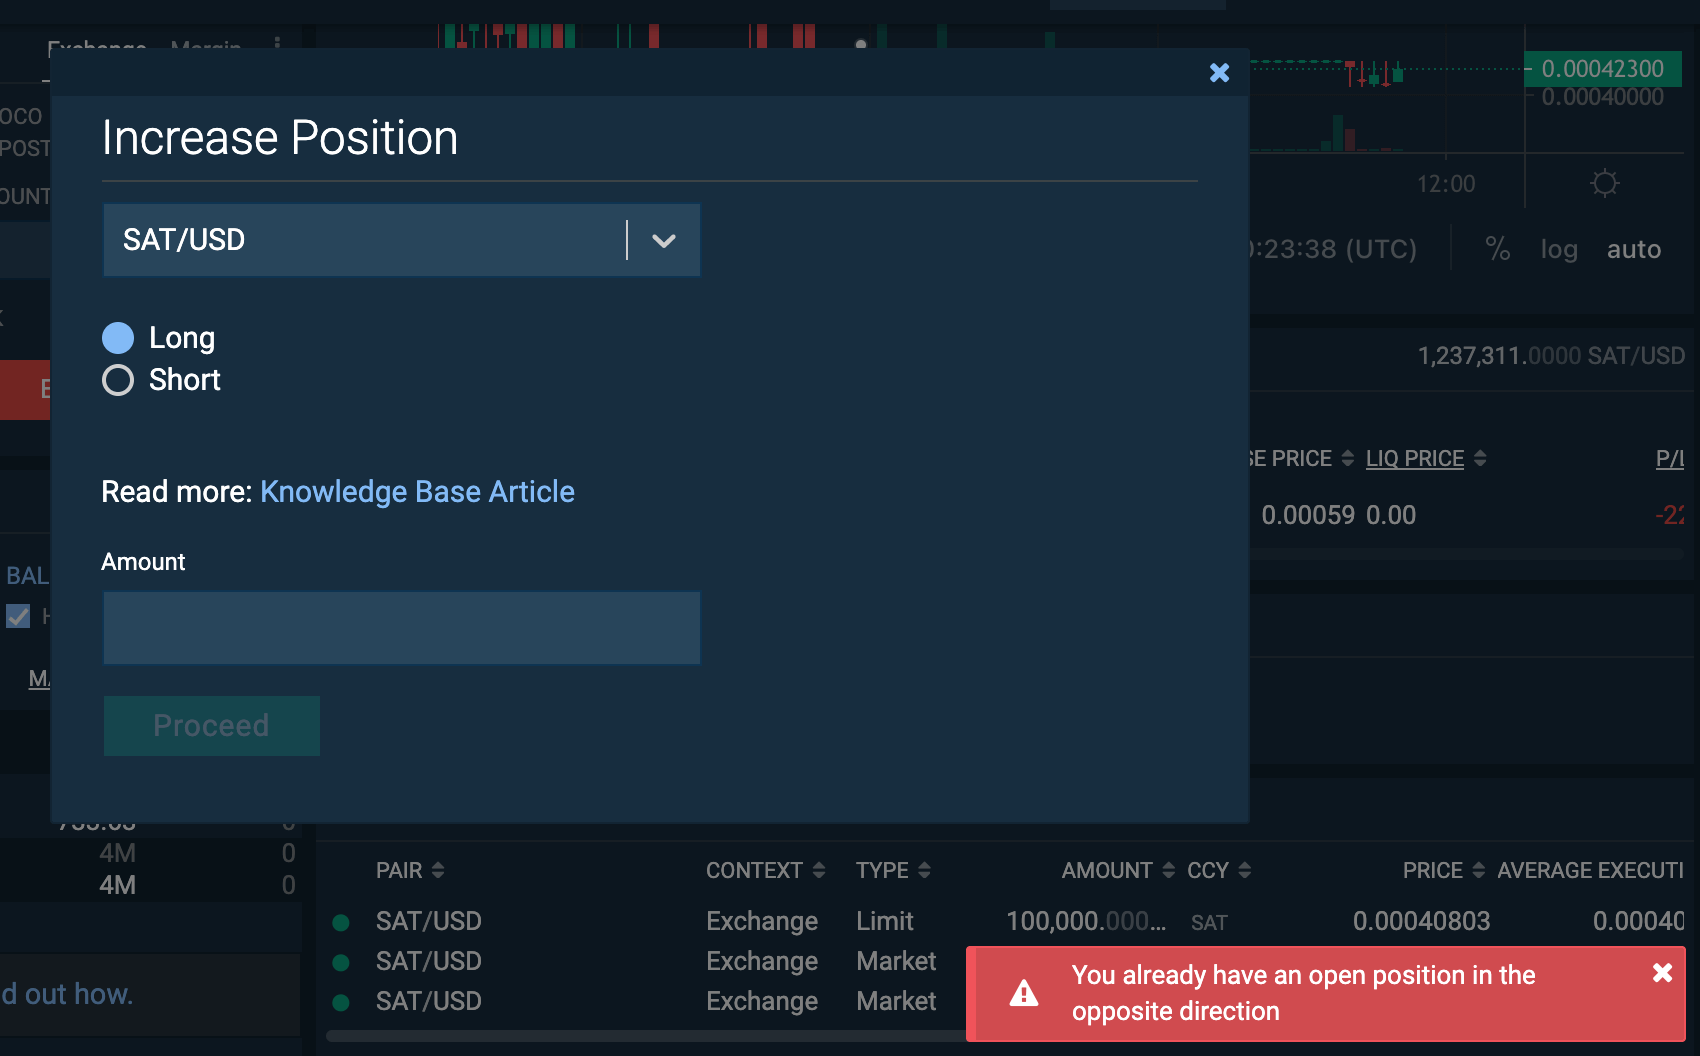Open the Knowledge Base Article link
Viewport: 1700px width, 1056px height.
(x=417, y=492)
